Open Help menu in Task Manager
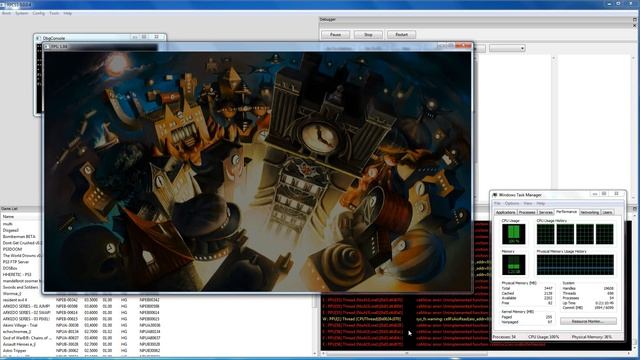Image resolution: width=640 pixels, height=360 pixels. 541,203
